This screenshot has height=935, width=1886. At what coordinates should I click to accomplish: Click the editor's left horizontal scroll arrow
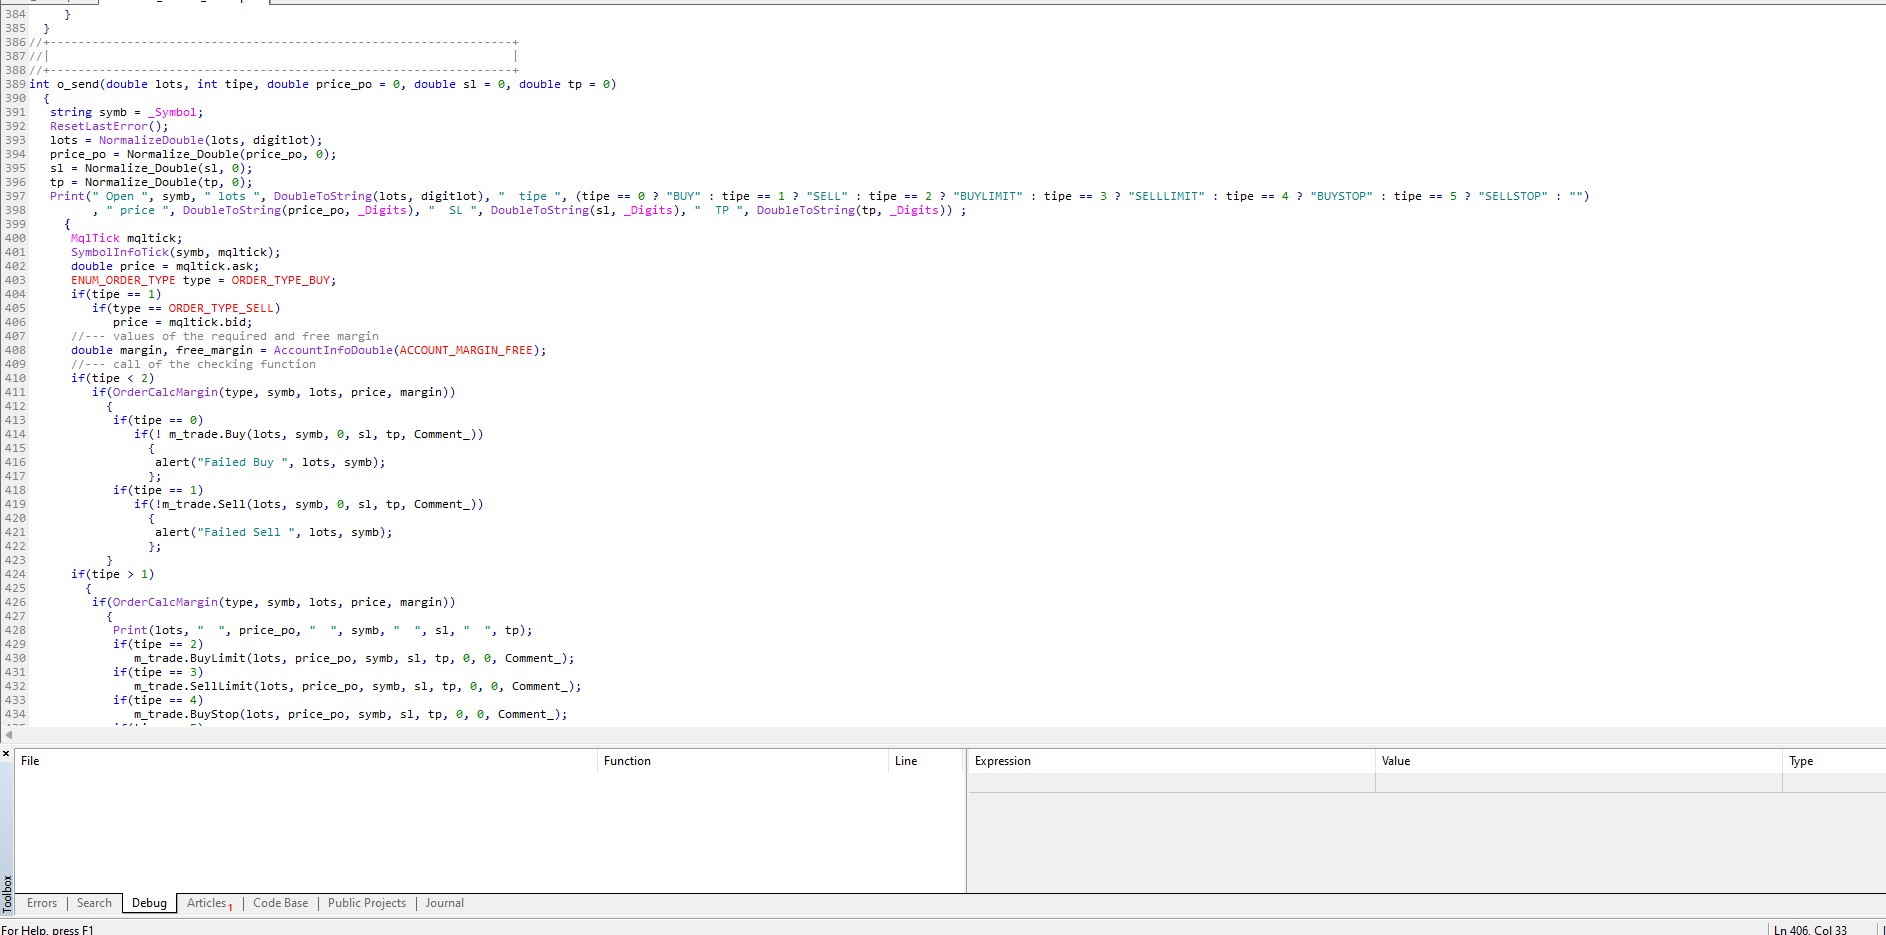coord(9,735)
